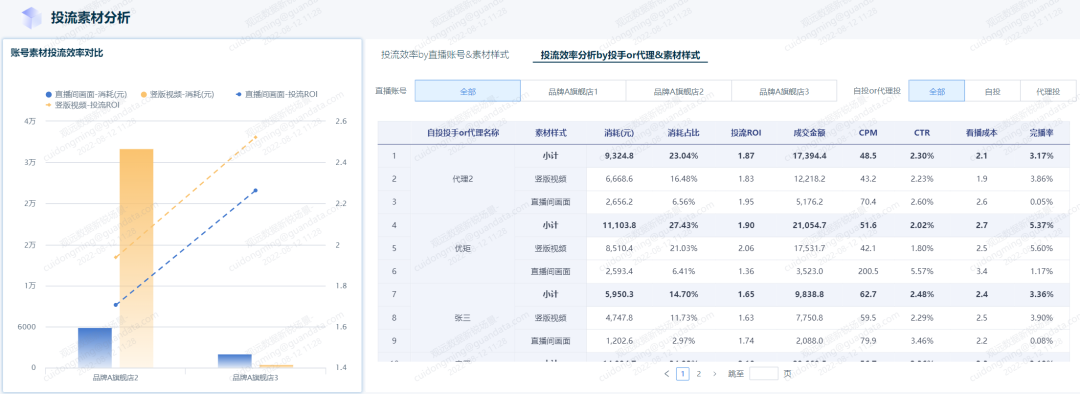Toggle the 直播间画面-投流ROI legend item
The image size is (1080, 394).
pos(277,94)
